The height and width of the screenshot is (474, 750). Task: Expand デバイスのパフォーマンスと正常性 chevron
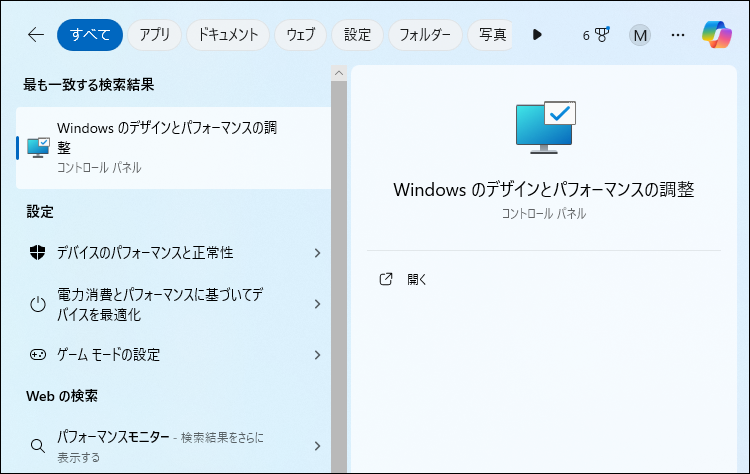[x=317, y=253]
